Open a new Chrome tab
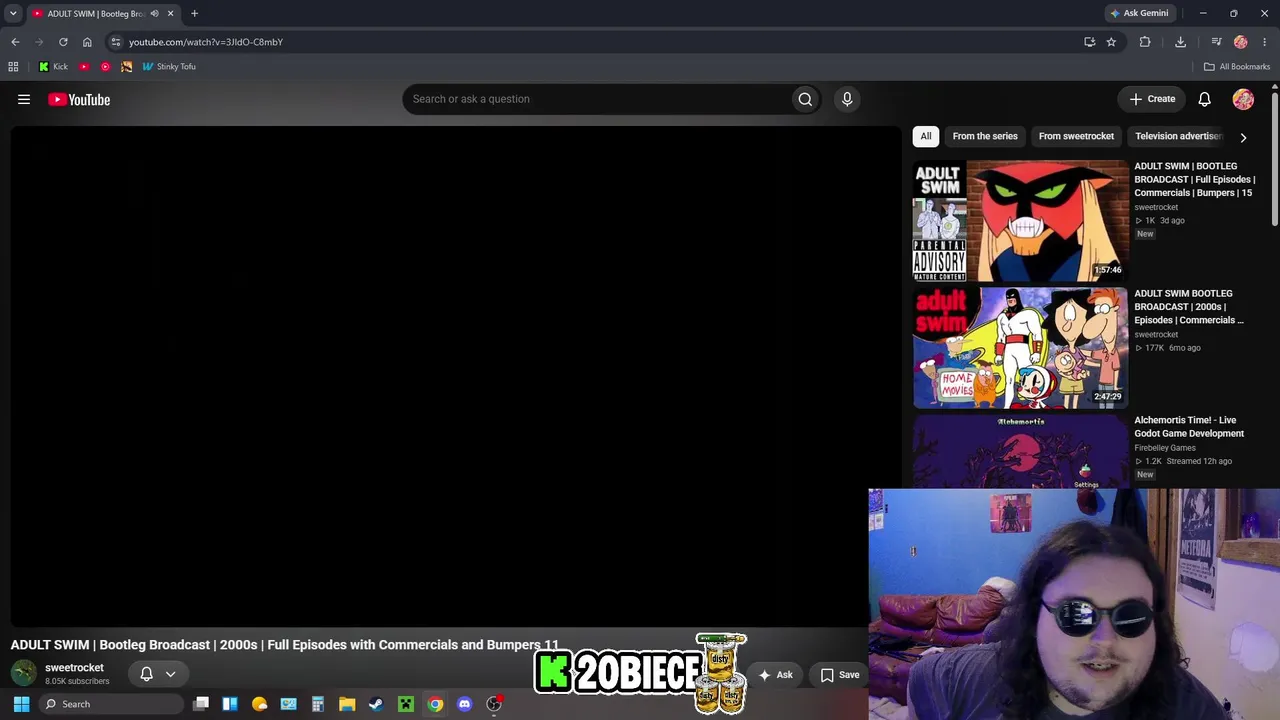 (194, 14)
